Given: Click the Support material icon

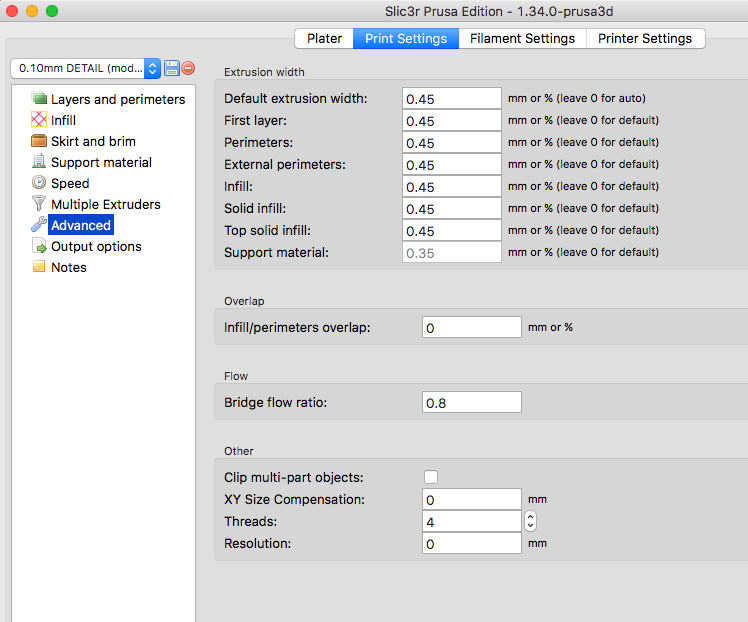Looking at the screenshot, I should coord(40,162).
